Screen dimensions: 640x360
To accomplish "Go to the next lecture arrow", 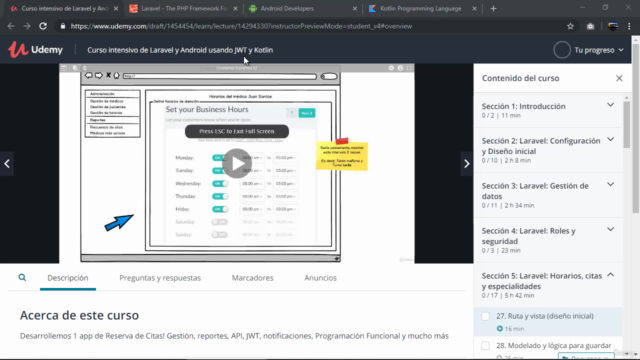I will click(467, 164).
